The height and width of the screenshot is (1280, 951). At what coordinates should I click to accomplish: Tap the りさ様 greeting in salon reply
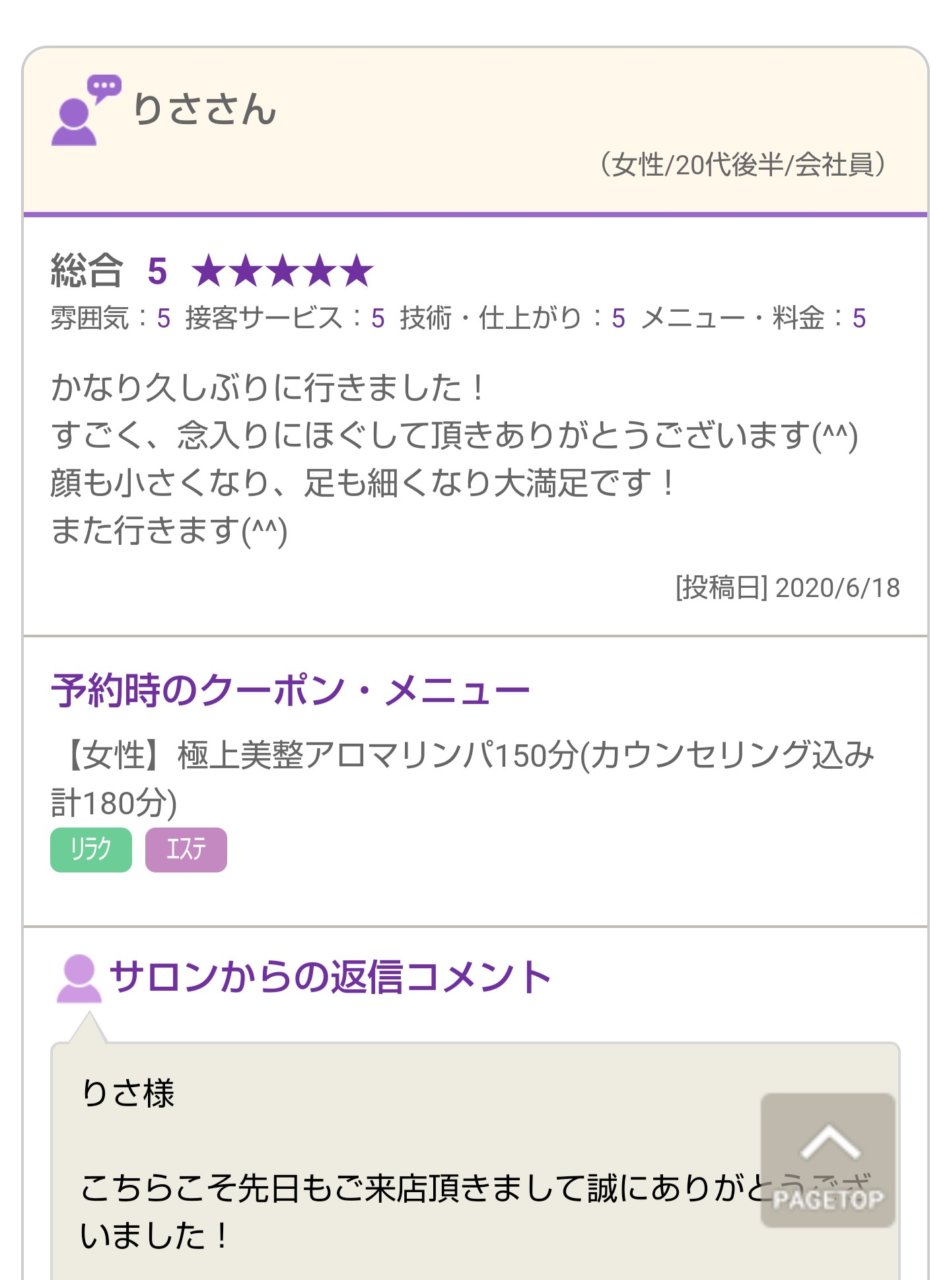coord(128,1093)
